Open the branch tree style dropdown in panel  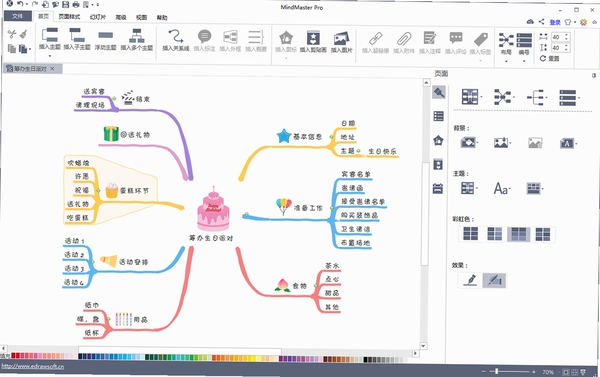536,97
